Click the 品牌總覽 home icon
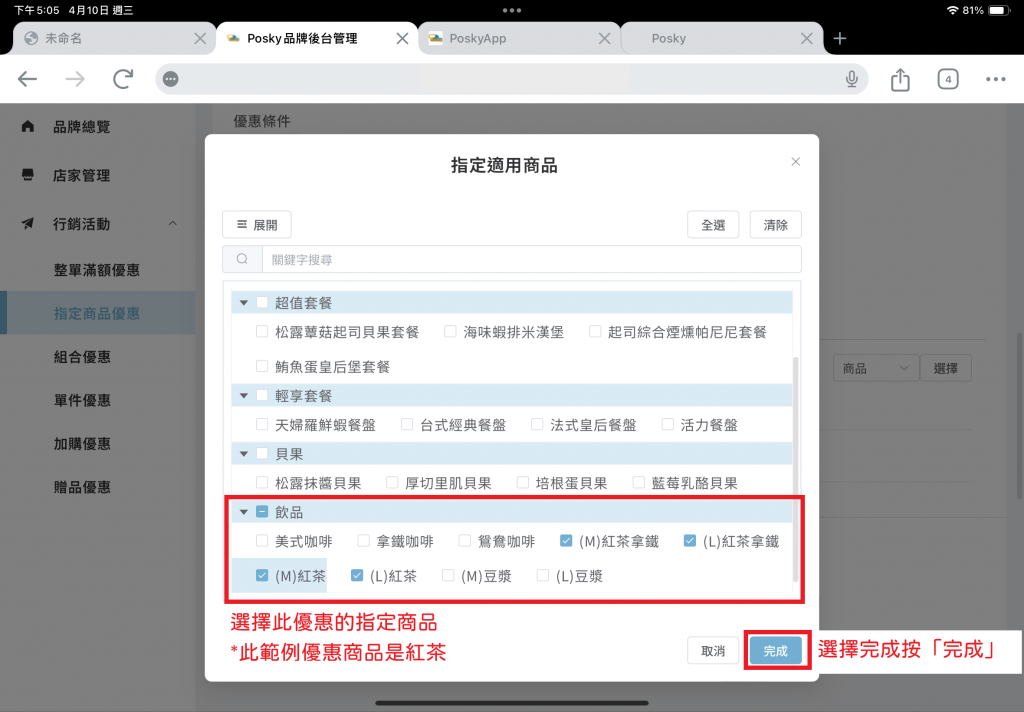 coord(27,126)
